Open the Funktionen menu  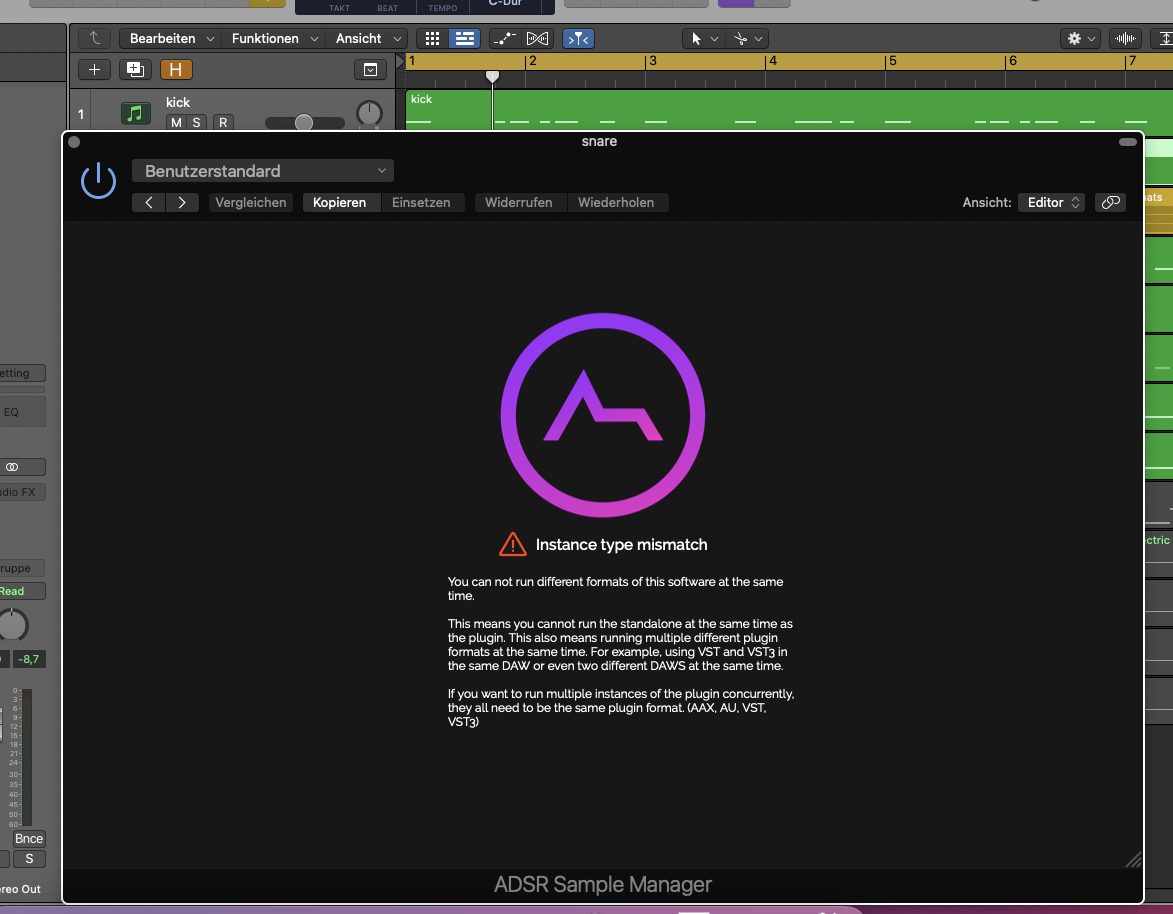pyautogui.click(x=274, y=38)
